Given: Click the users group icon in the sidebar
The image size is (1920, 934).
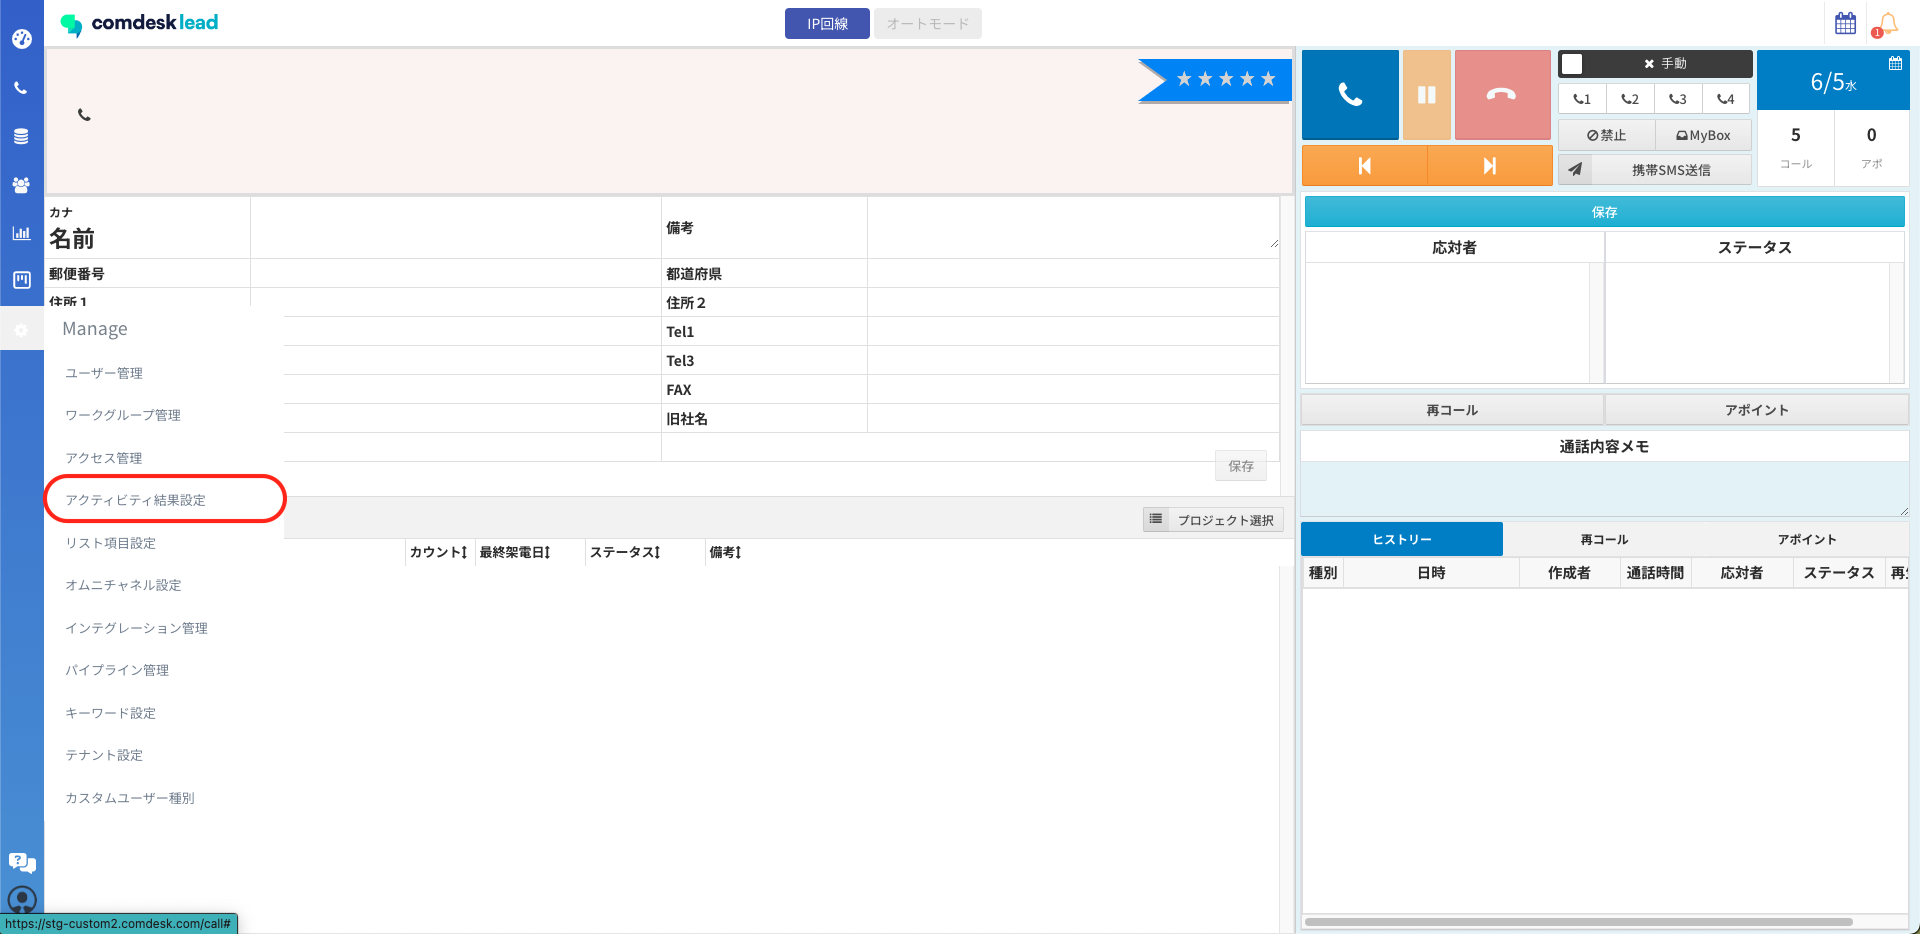Looking at the screenshot, I should pos(21,185).
